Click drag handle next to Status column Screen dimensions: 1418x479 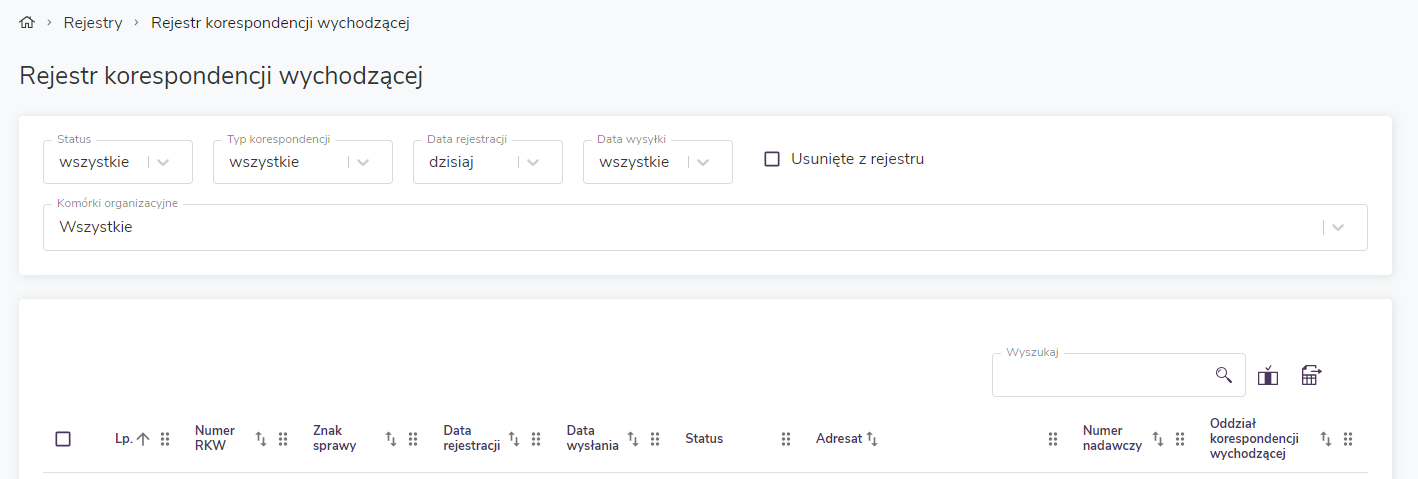tap(786, 439)
